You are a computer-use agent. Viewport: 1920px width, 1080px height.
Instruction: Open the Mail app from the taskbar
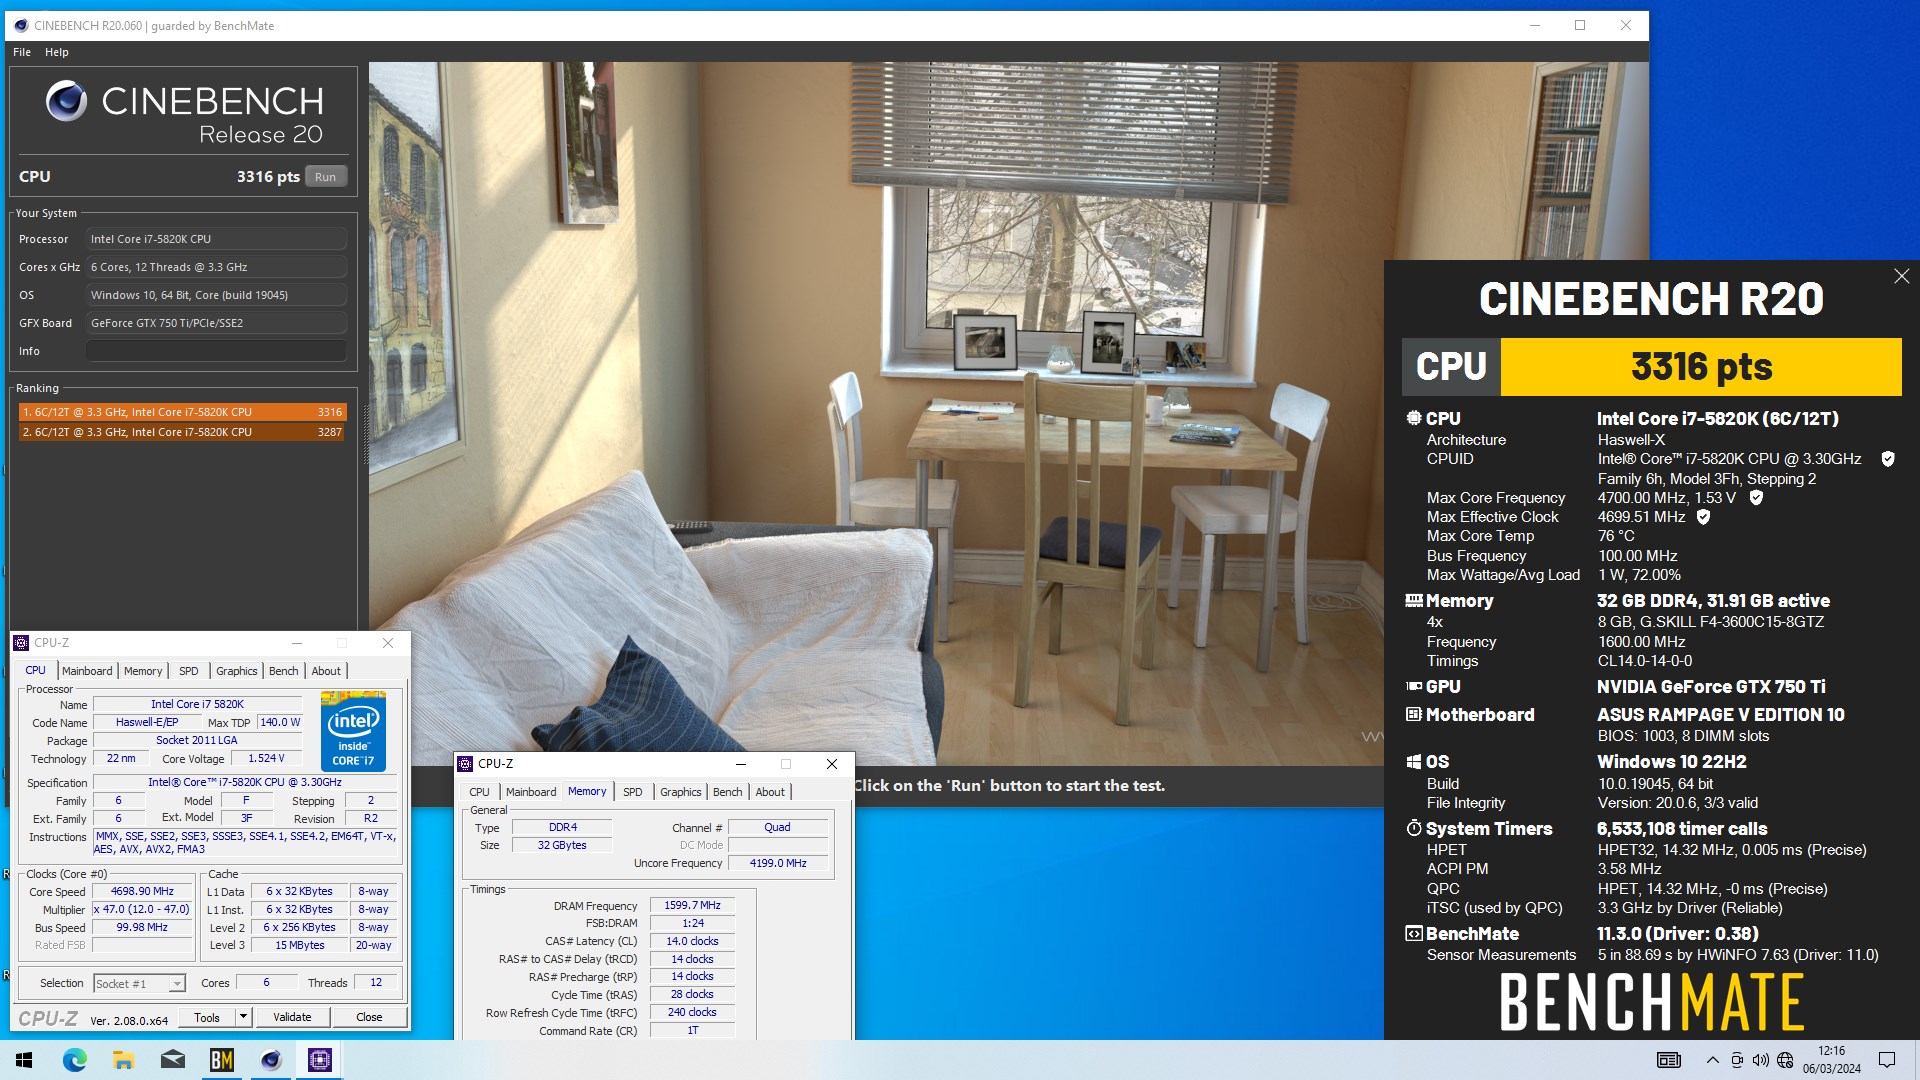tap(172, 1060)
